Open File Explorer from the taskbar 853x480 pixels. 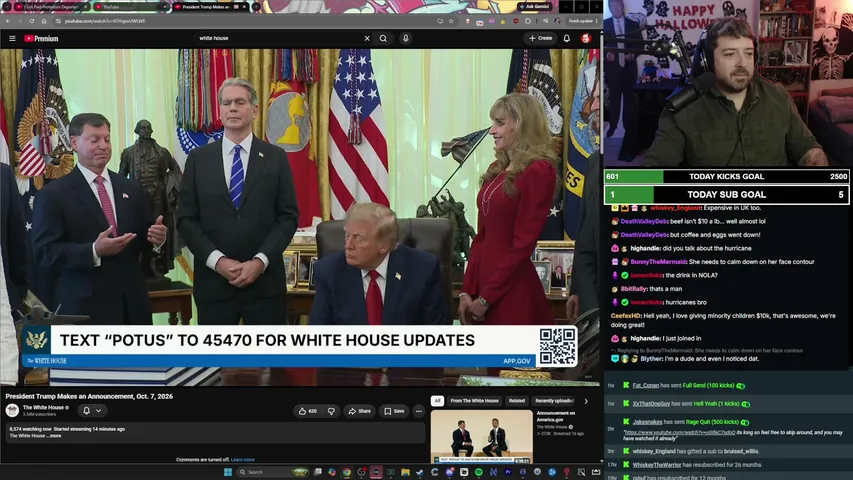(405, 472)
